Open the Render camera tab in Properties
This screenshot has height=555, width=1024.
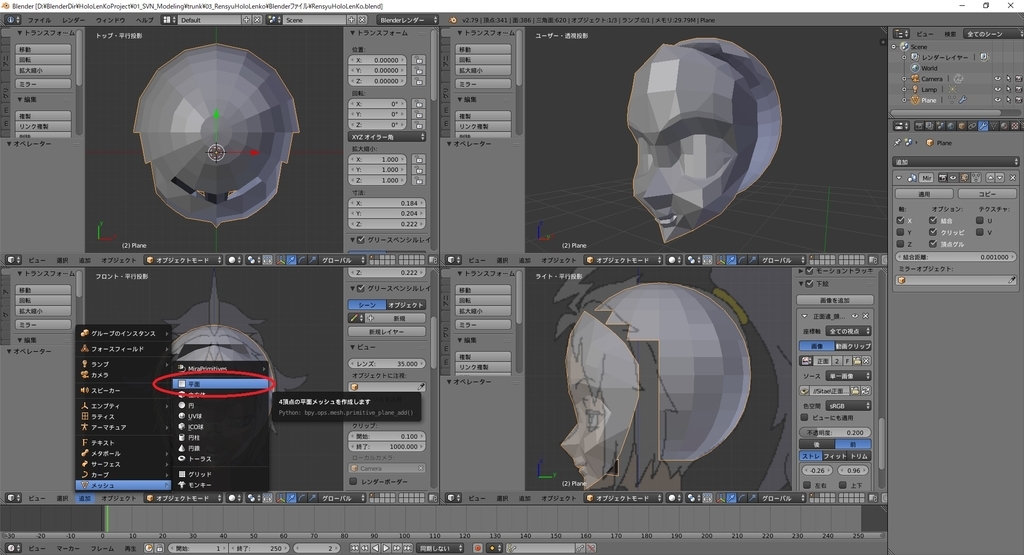919,126
